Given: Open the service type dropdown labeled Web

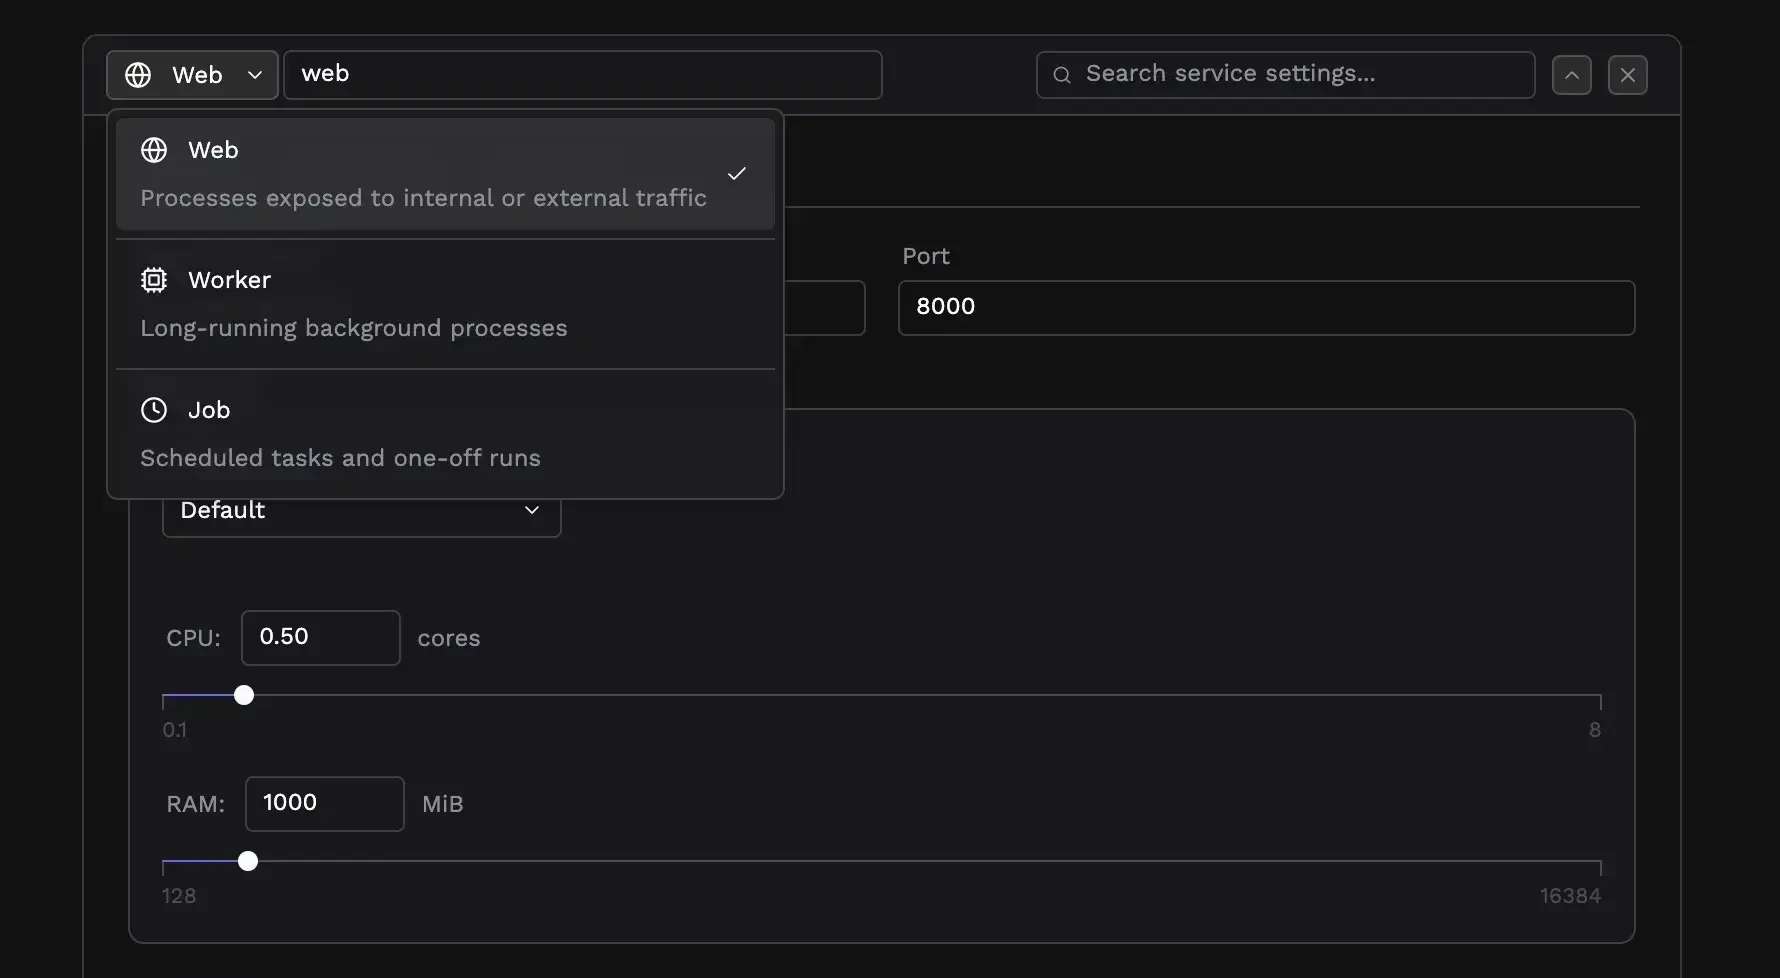Looking at the screenshot, I should coord(191,74).
